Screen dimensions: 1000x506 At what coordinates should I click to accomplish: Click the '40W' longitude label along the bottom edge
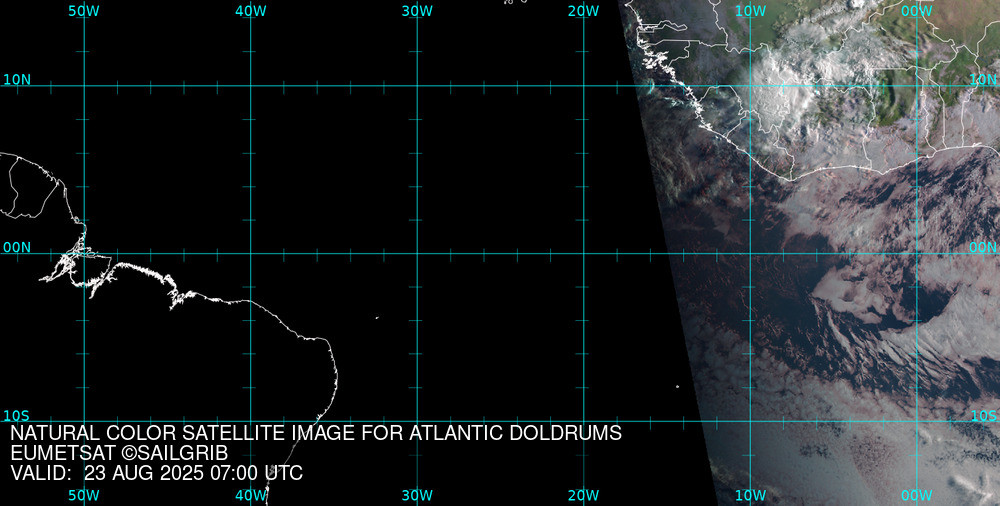point(251,496)
